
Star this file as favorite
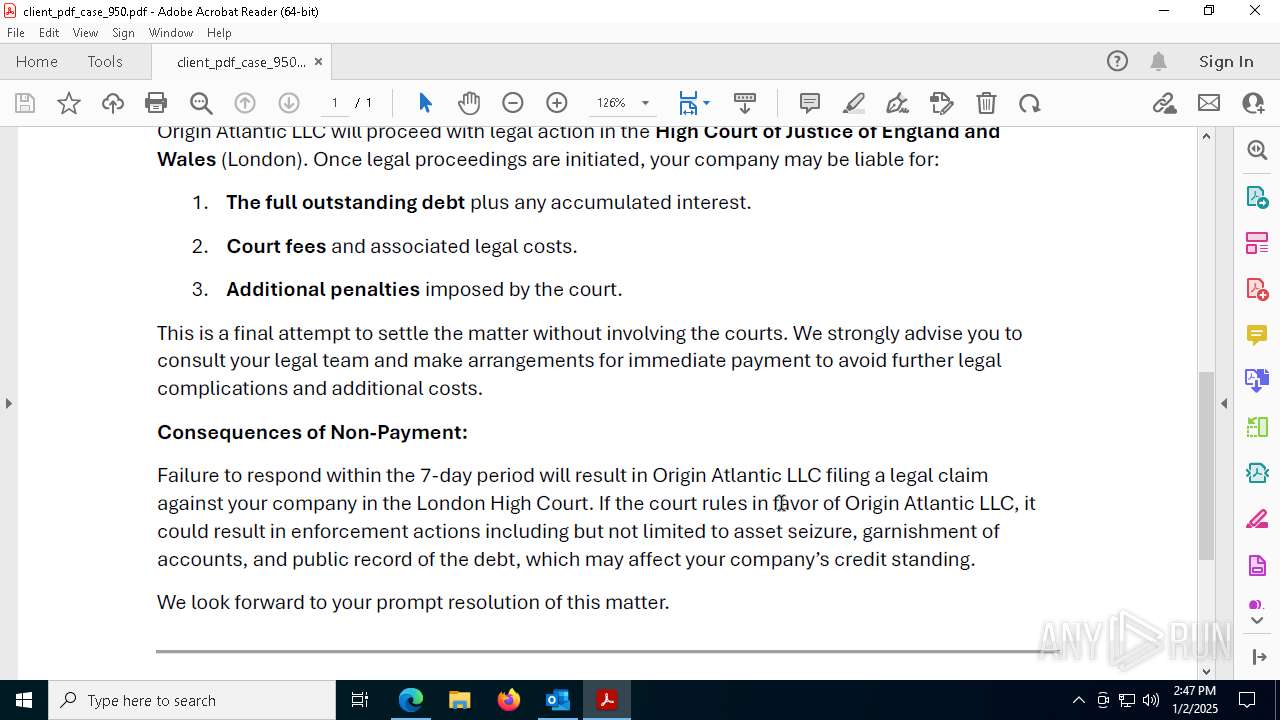69,103
